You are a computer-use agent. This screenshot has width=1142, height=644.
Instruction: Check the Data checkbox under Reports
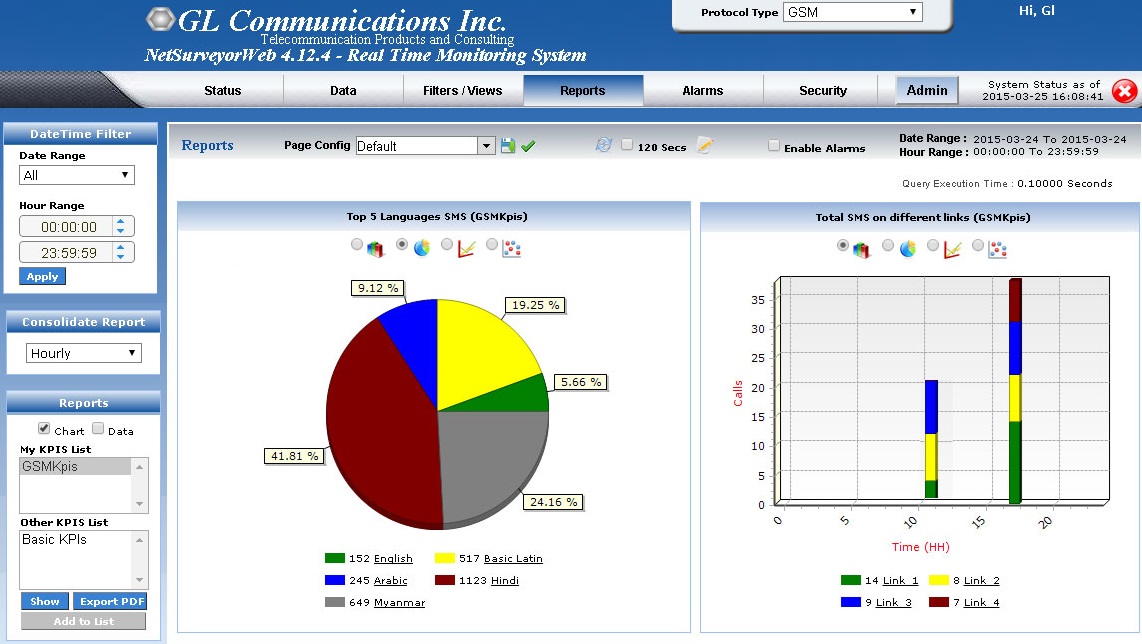coord(98,429)
